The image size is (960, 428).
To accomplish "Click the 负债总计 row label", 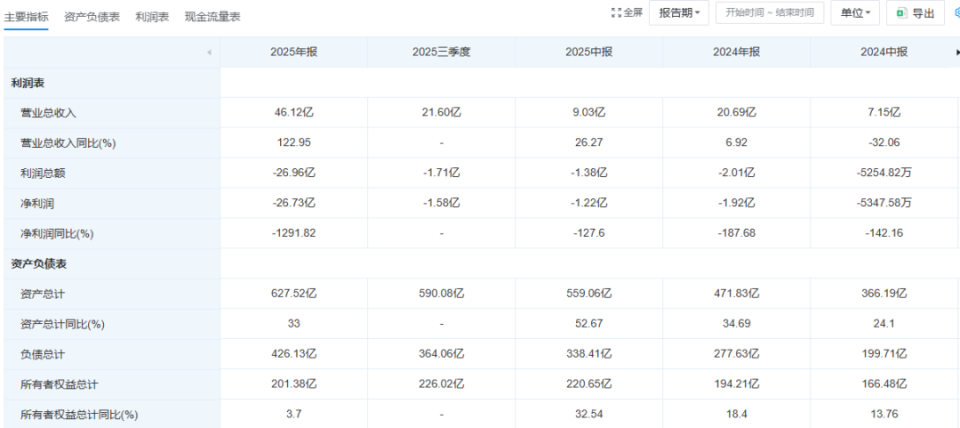I will [43, 355].
